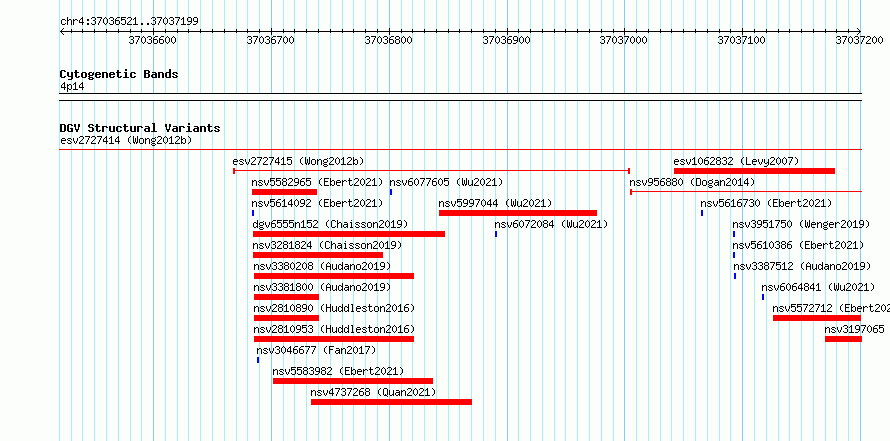Select the red bar of nsv2810890 (Huddleston2016)

pos(286,318)
